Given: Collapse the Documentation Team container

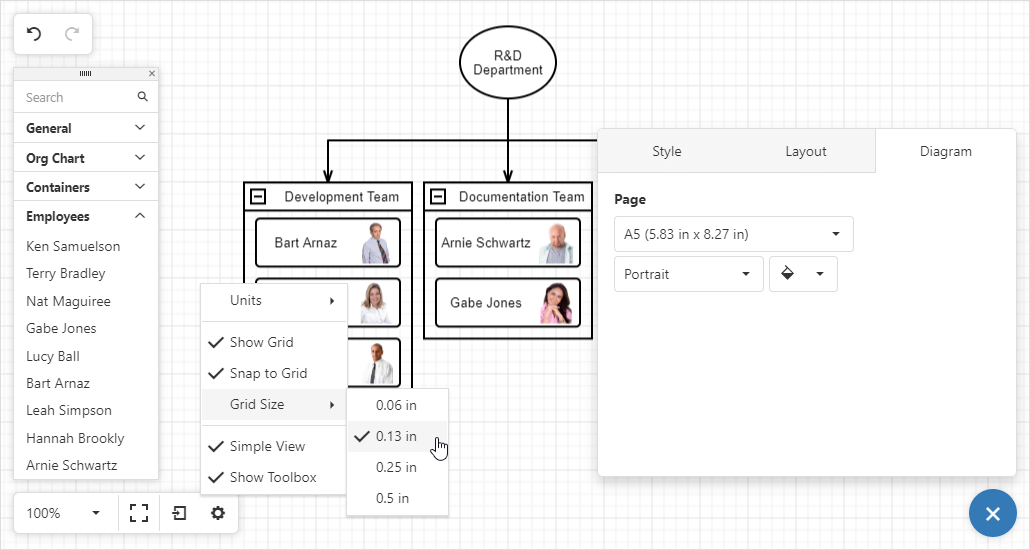Looking at the screenshot, I should pyautogui.click(x=438, y=196).
